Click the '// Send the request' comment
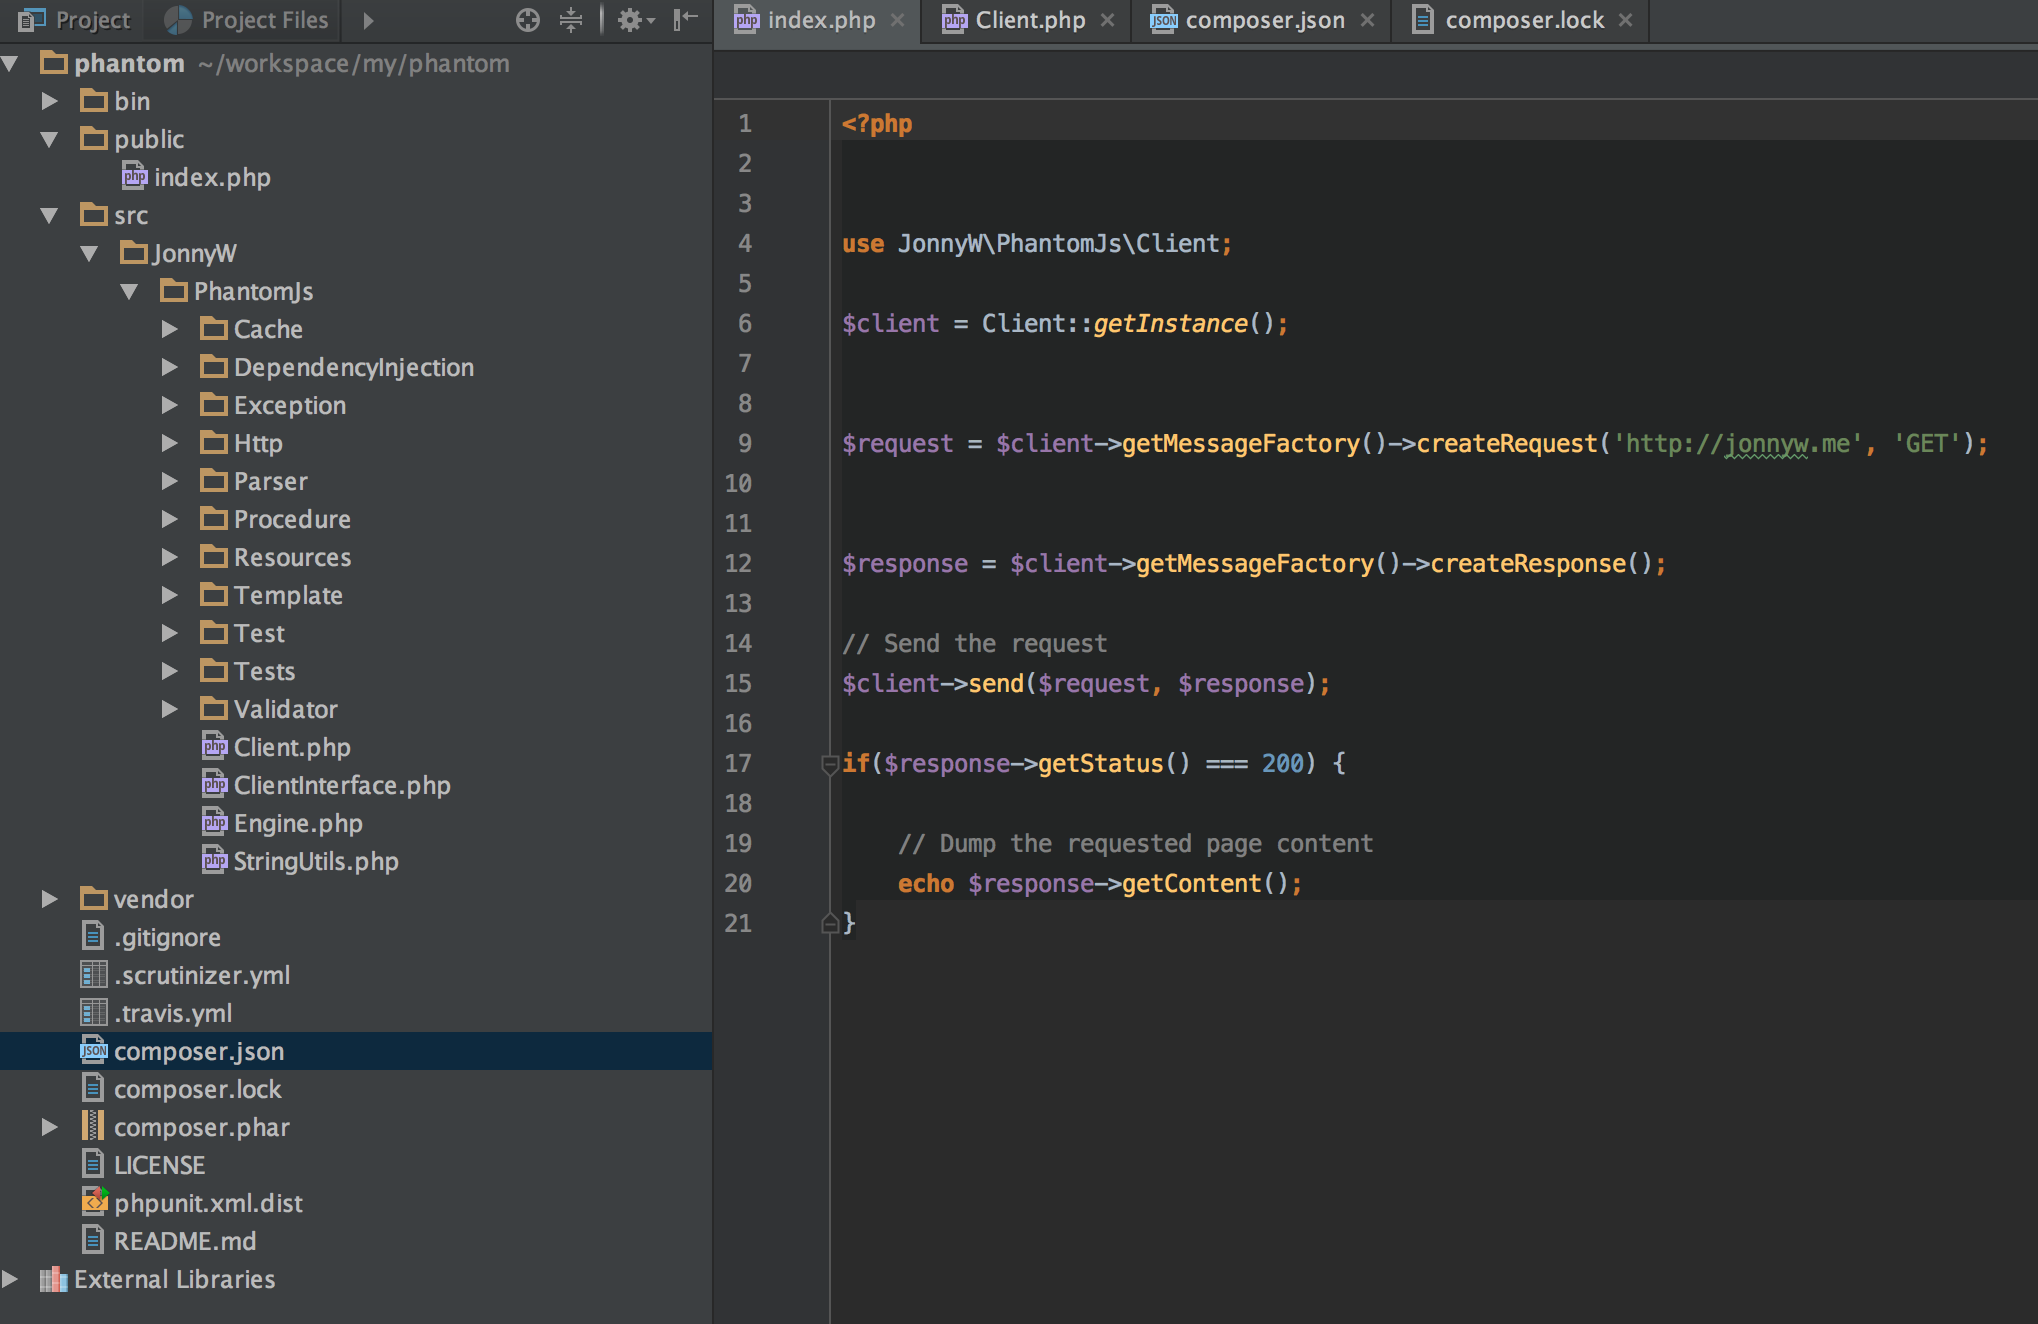The height and width of the screenshot is (1324, 2038). click(975, 643)
